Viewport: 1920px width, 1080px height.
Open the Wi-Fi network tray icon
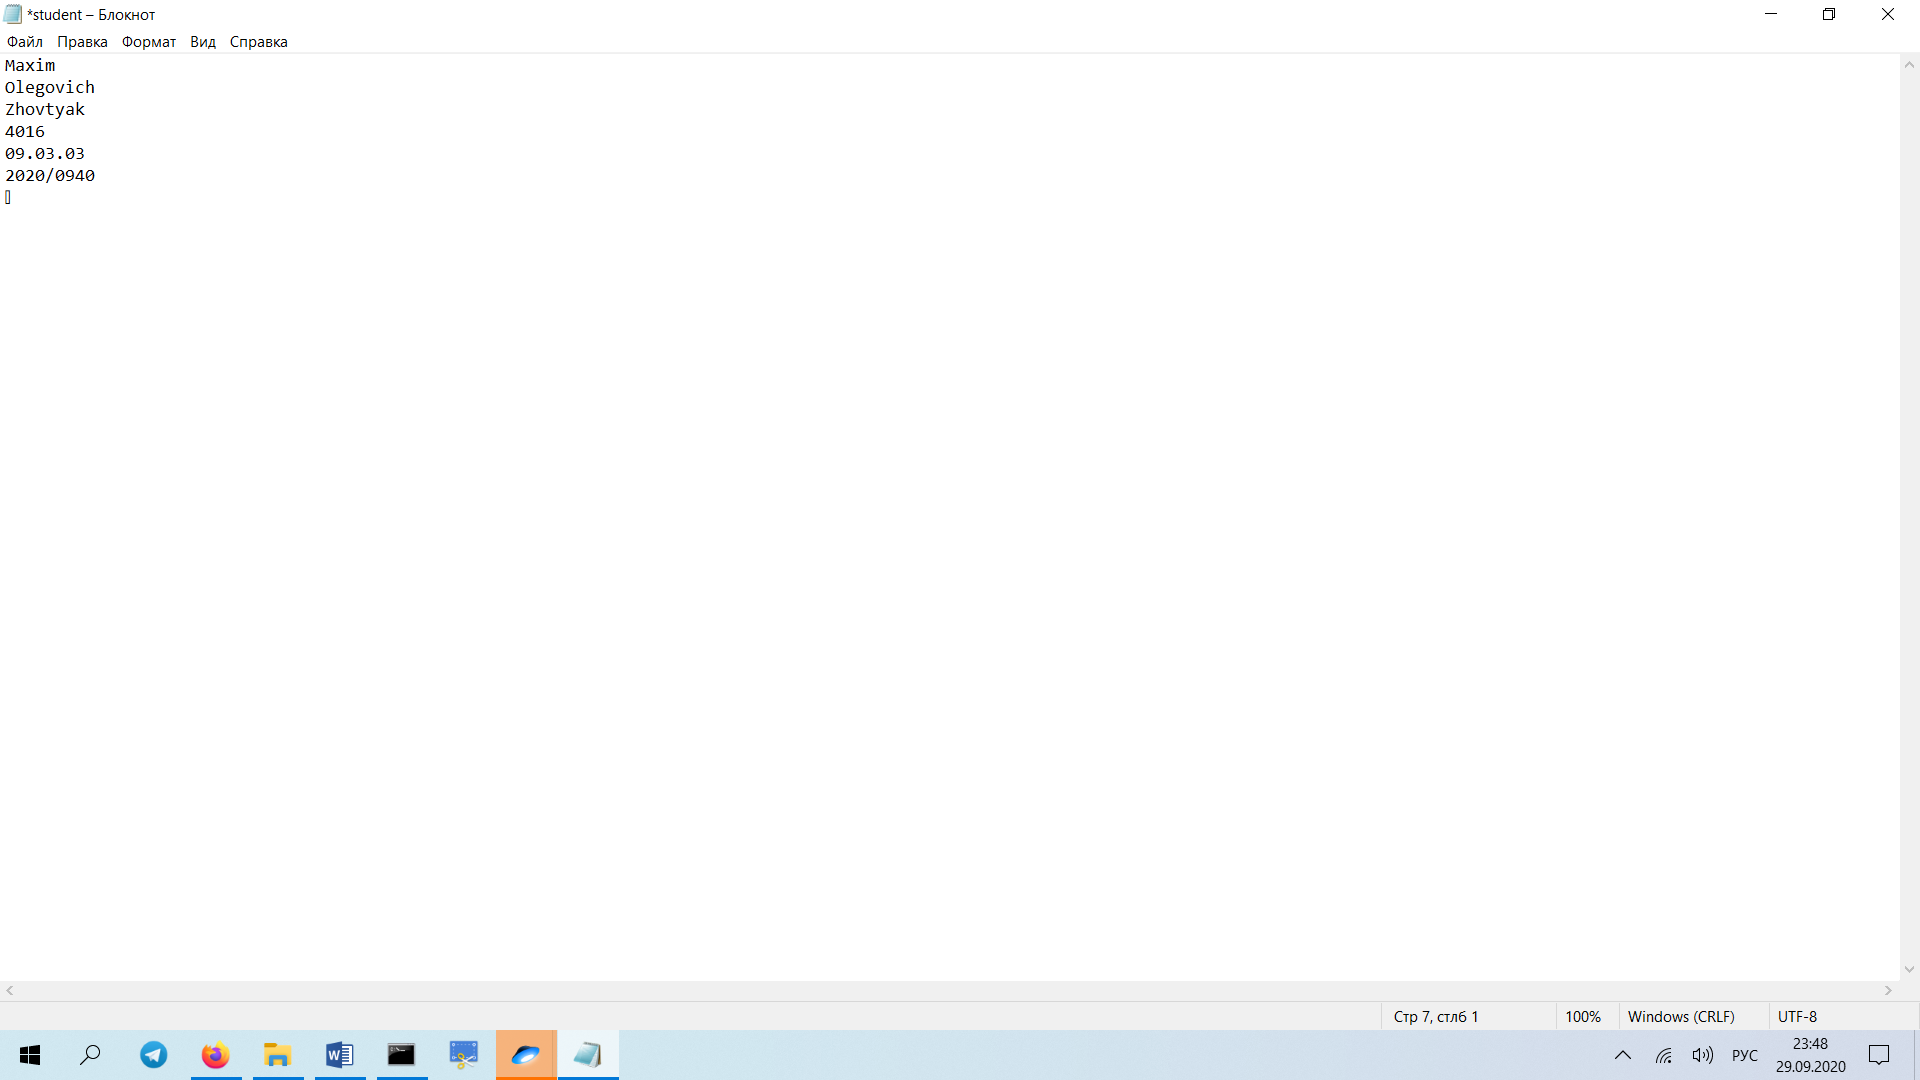coord(1663,1055)
